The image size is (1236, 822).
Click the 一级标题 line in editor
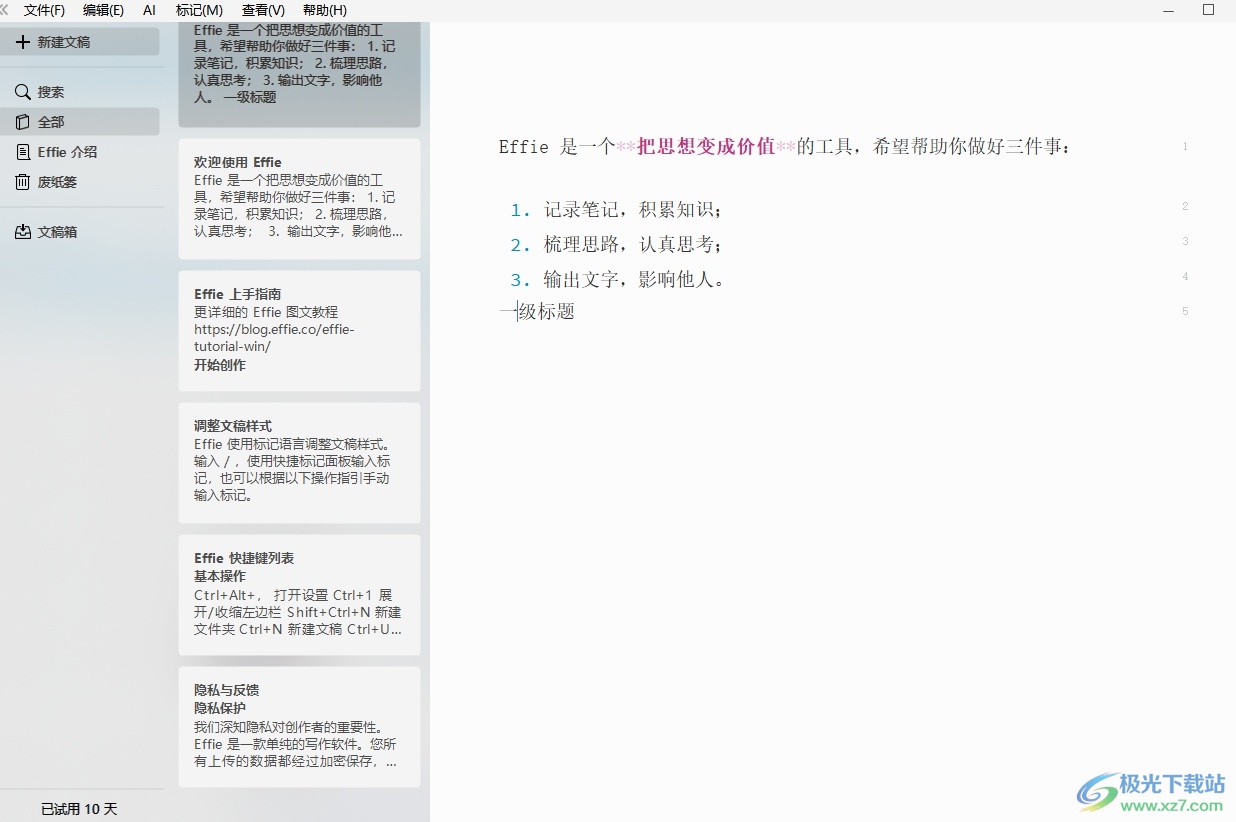pos(537,312)
